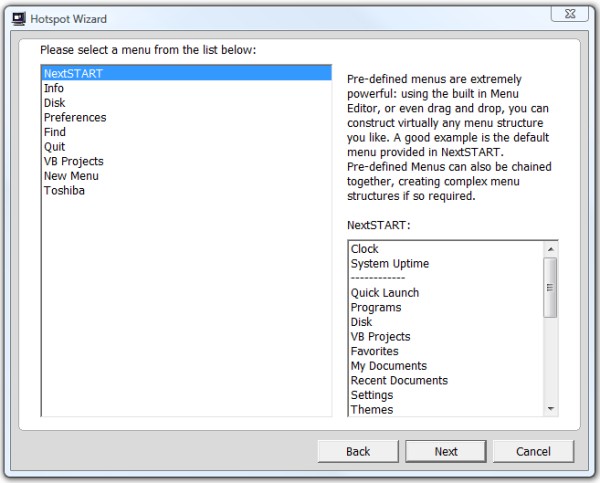This screenshot has height=483, width=600.
Task: Choose the Quit menu entry
Action: pos(55,147)
